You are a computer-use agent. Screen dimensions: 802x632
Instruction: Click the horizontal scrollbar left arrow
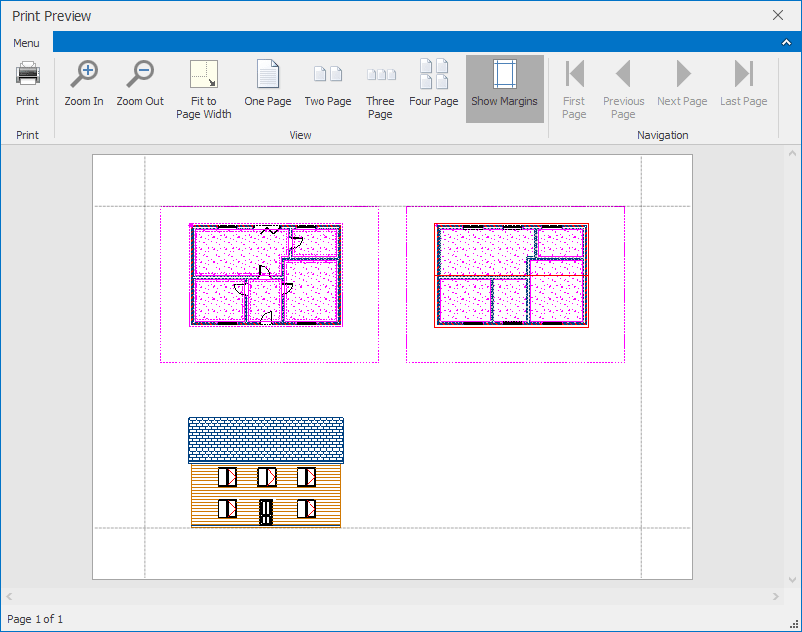click(10, 597)
